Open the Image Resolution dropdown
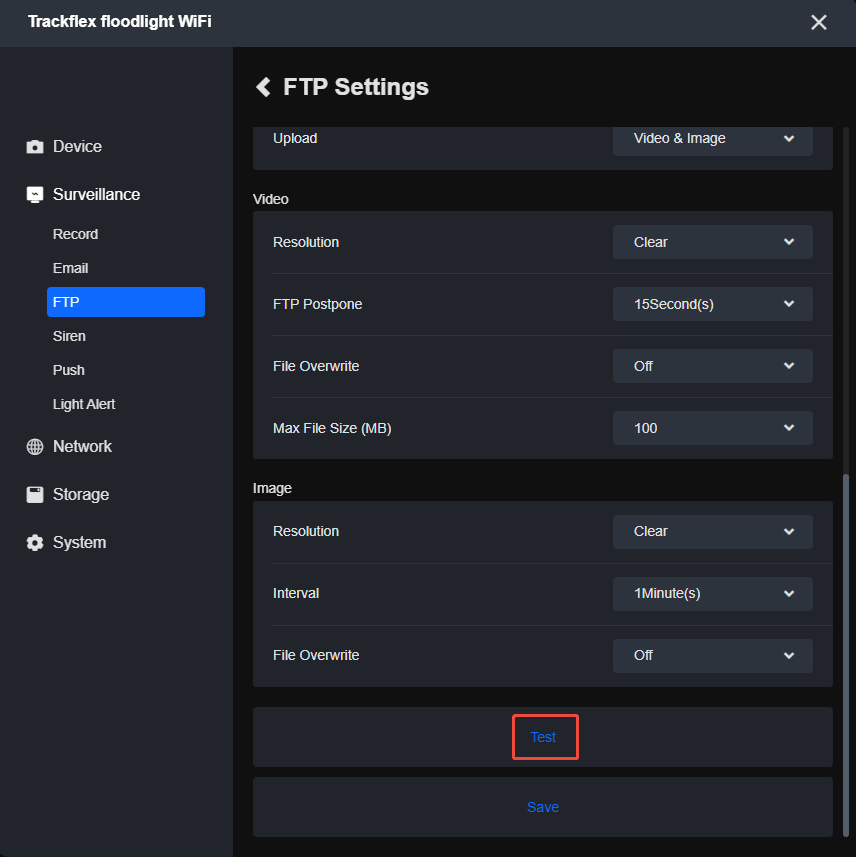Screen dimensions: 856x857 pos(712,532)
